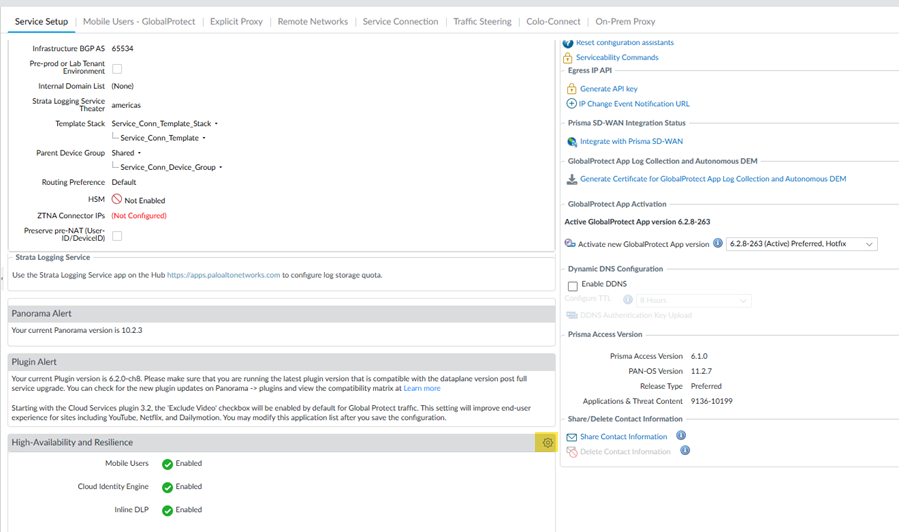Click the Generate API key link
Screen dimensions: 900x532
coord(608,88)
